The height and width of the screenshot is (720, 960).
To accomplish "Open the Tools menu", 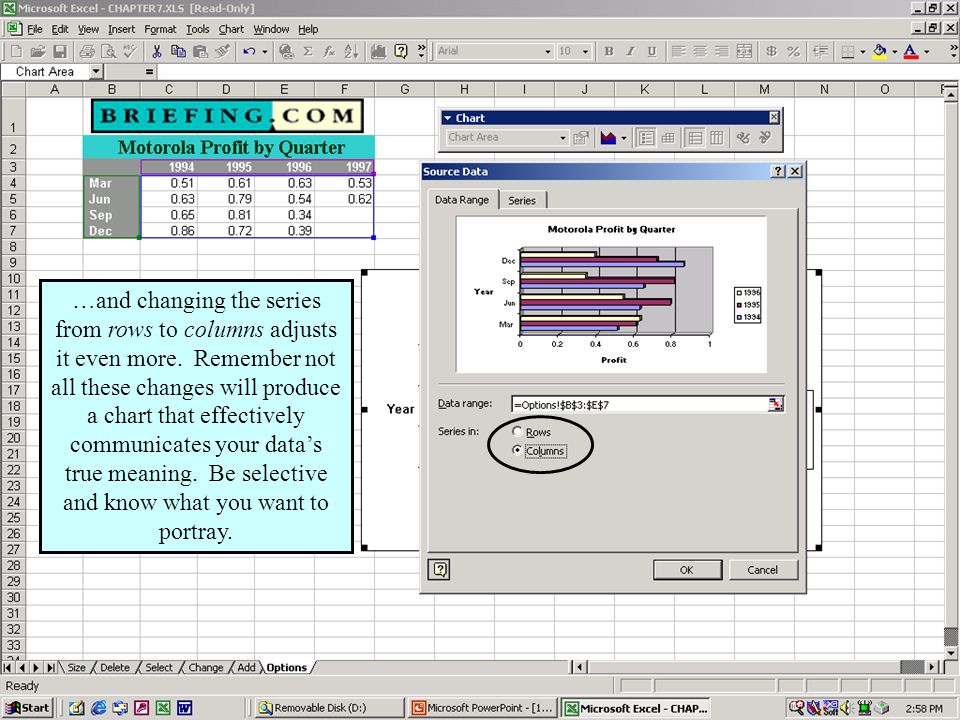I will tap(197, 29).
